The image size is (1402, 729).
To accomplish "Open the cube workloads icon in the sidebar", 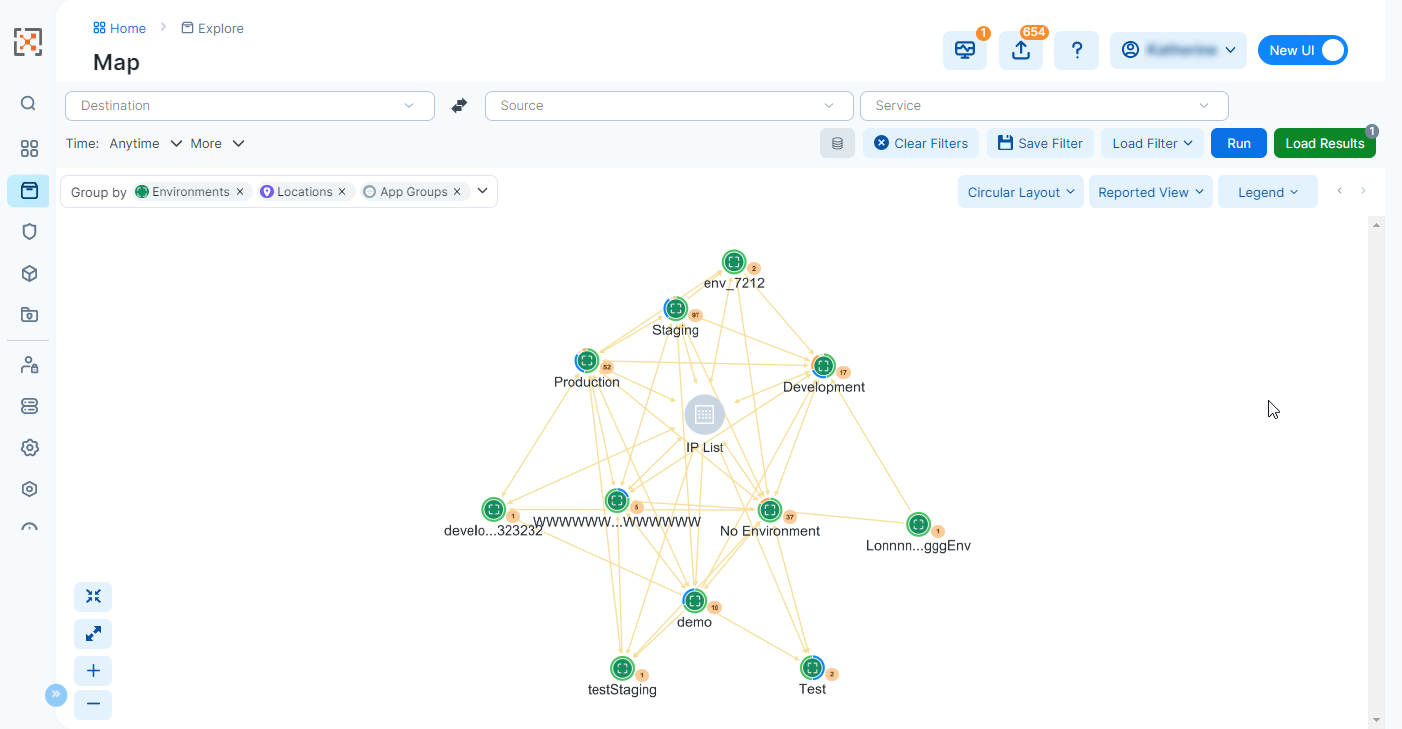I will coord(29,273).
